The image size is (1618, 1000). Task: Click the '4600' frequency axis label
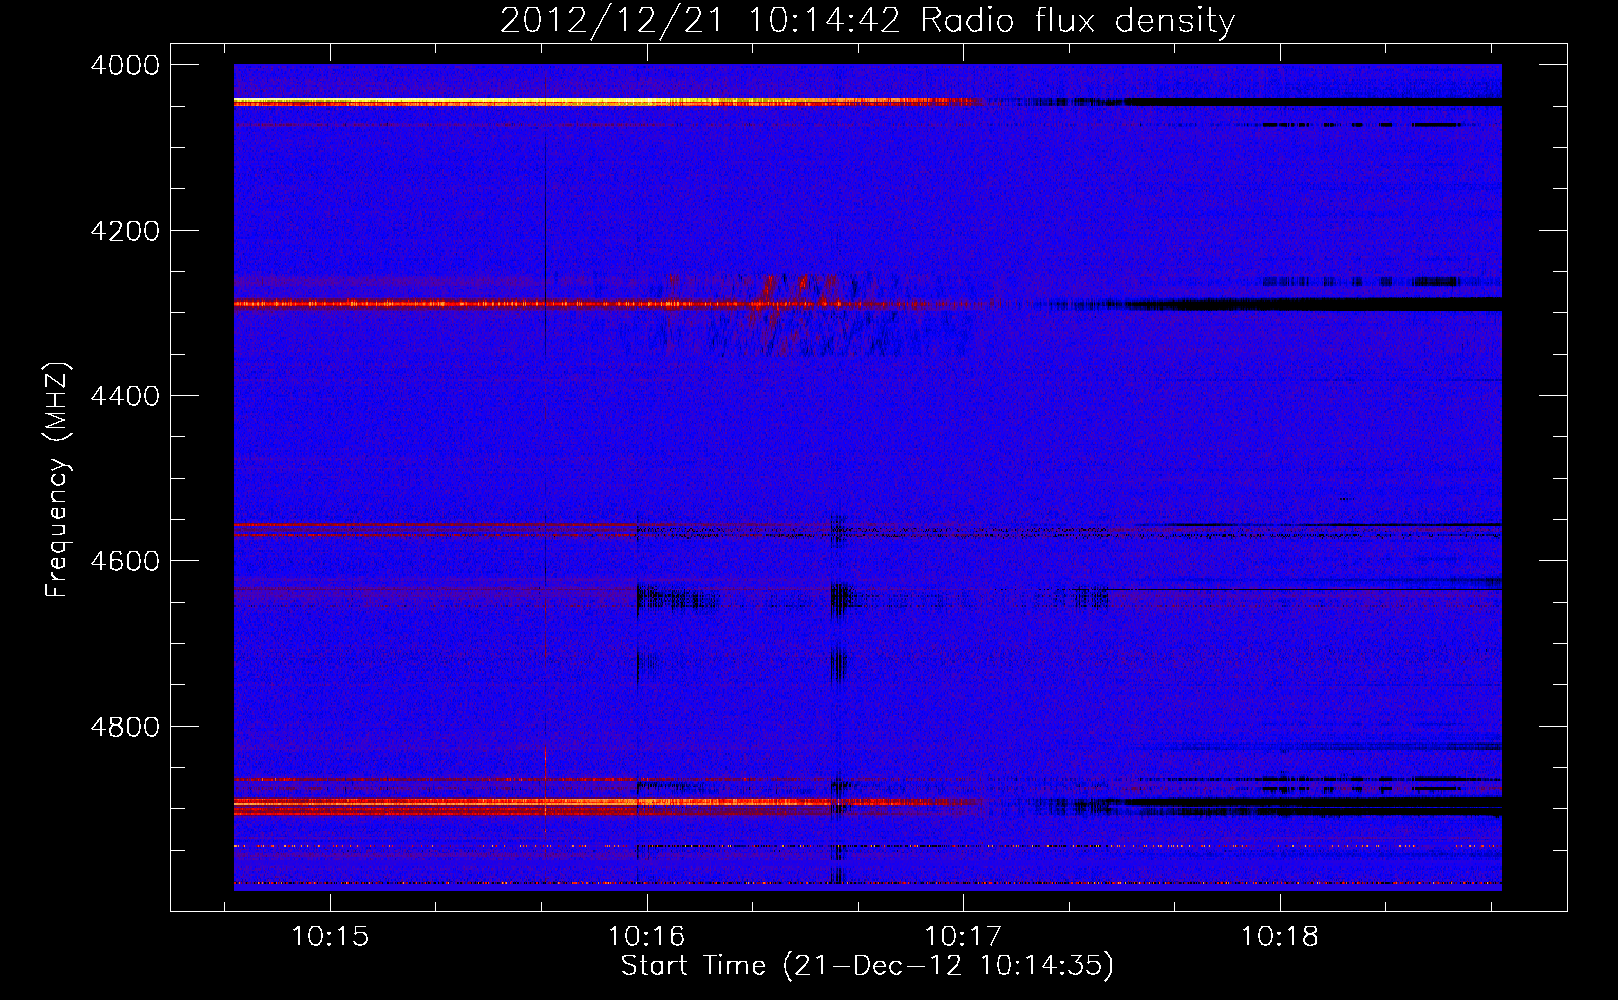125,561
